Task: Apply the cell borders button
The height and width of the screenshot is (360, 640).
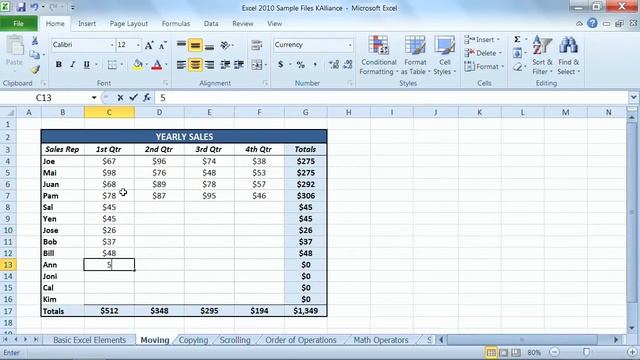Action: point(112,64)
